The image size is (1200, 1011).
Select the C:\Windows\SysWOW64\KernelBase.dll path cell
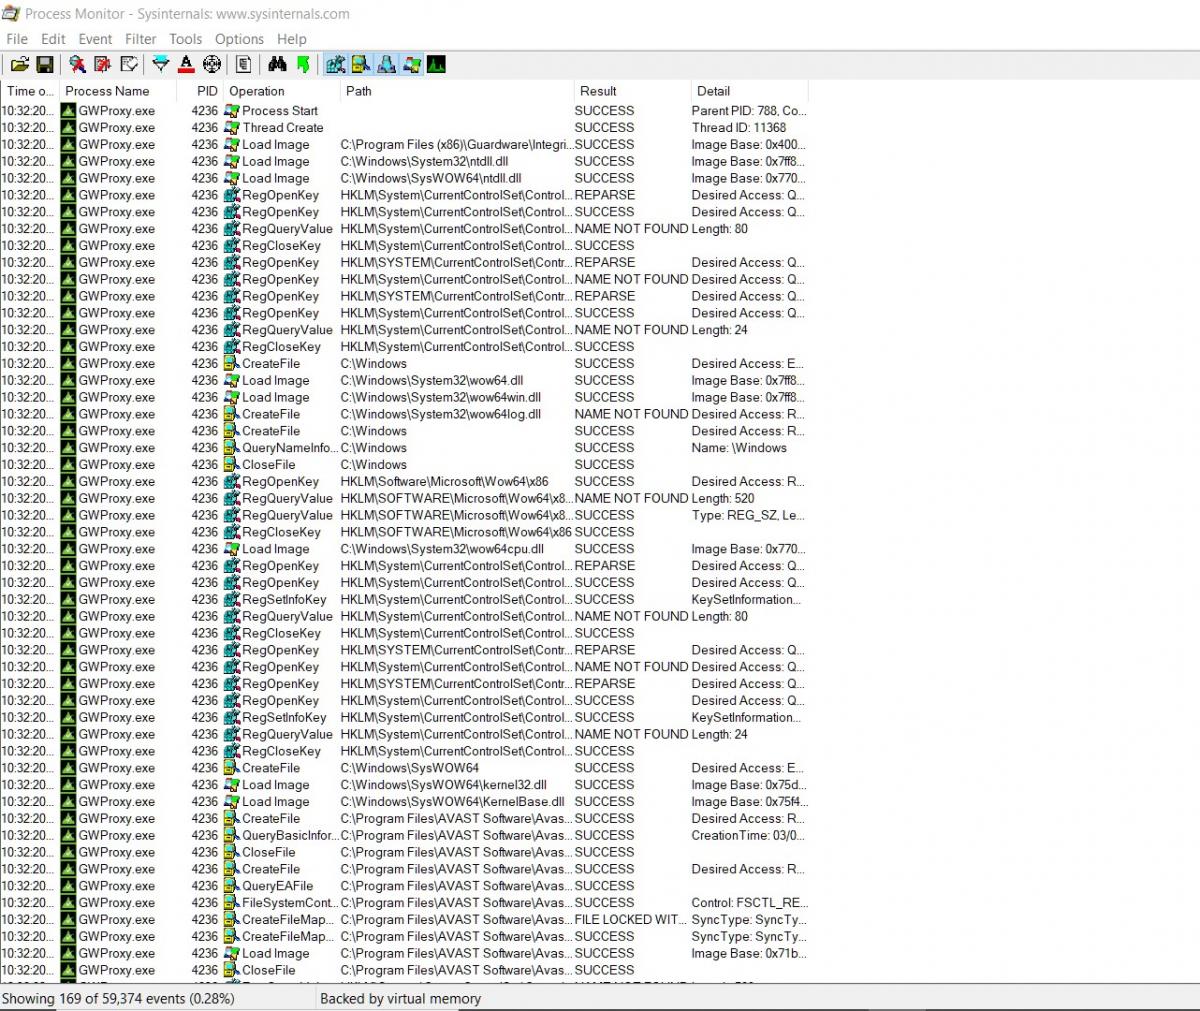(x=453, y=802)
